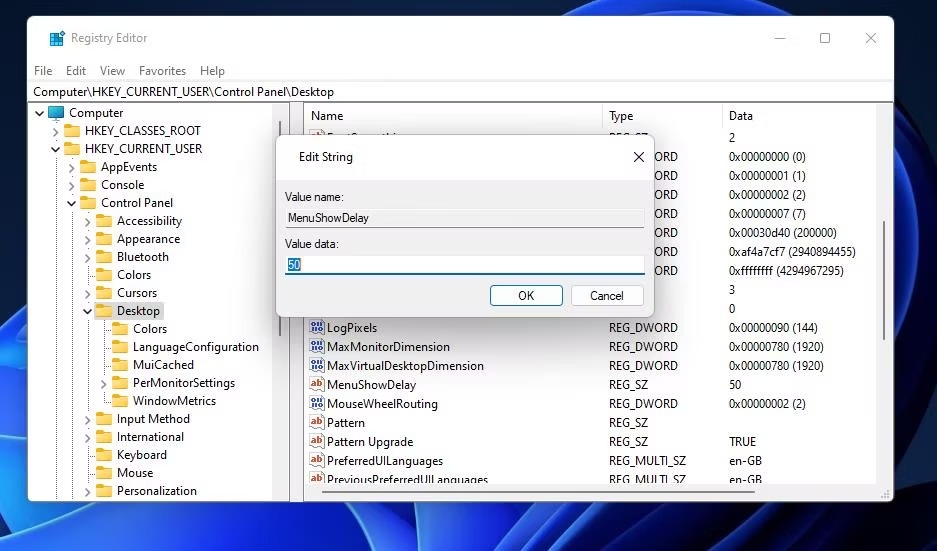937x551 pixels.
Task: Expand the AppEvents key
Action: click(x=72, y=167)
